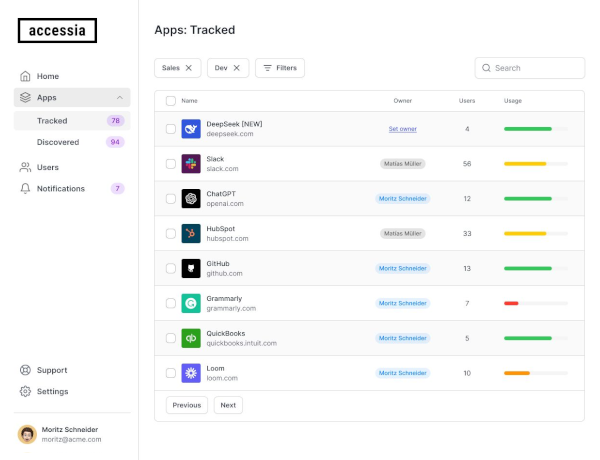Tick the checkbox for the Slack row
600x460 pixels.
(170, 164)
